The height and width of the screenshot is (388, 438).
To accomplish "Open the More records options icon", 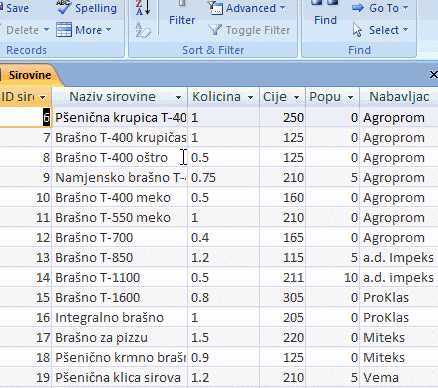I will [x=64, y=30].
